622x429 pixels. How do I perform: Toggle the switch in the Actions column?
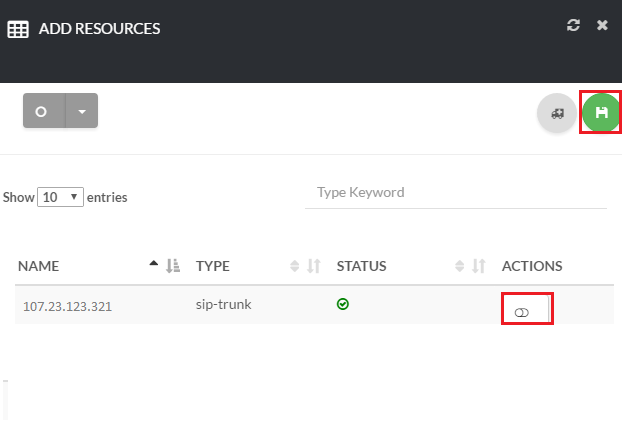point(521,313)
